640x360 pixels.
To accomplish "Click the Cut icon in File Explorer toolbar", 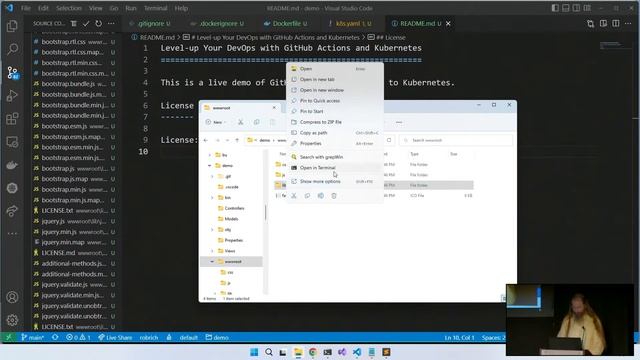I will pyautogui.click(x=241, y=122).
